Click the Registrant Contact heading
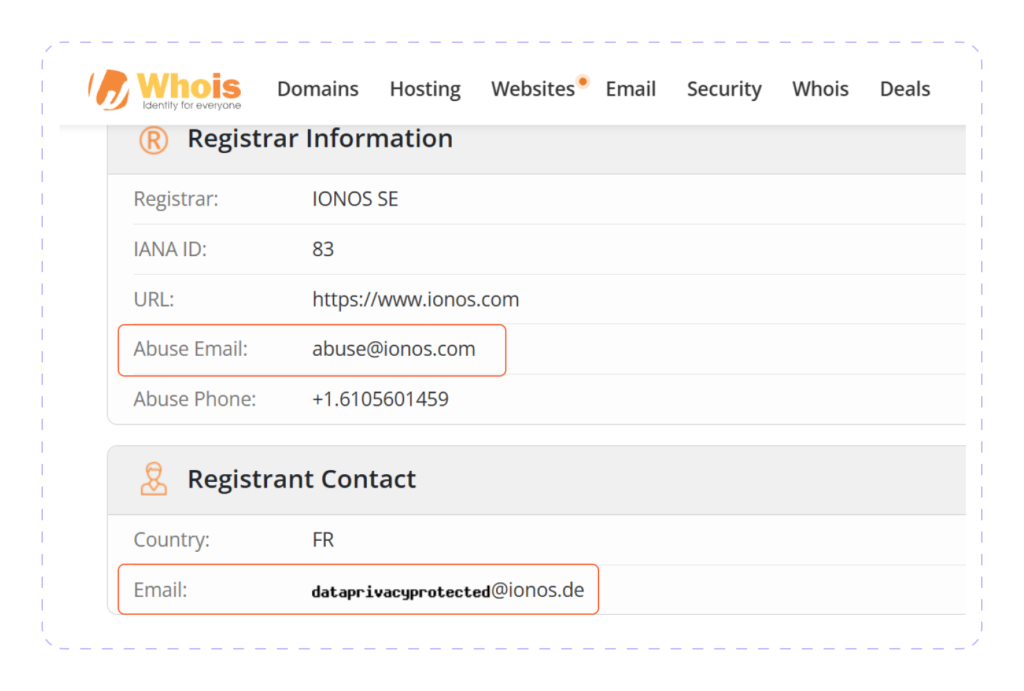This screenshot has width=1024, height=691. click(x=302, y=479)
